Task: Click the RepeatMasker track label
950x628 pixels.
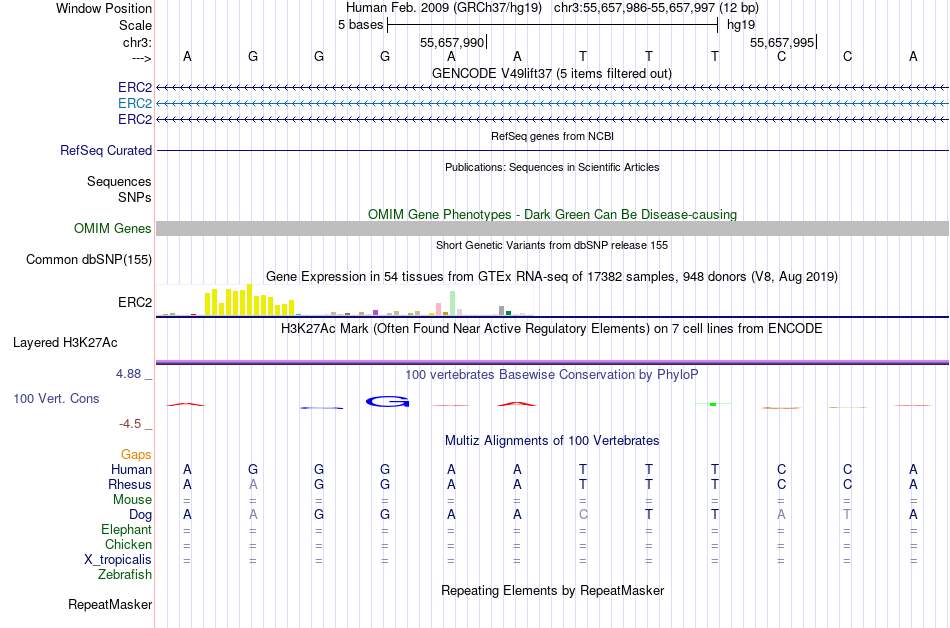Action: pos(110,604)
